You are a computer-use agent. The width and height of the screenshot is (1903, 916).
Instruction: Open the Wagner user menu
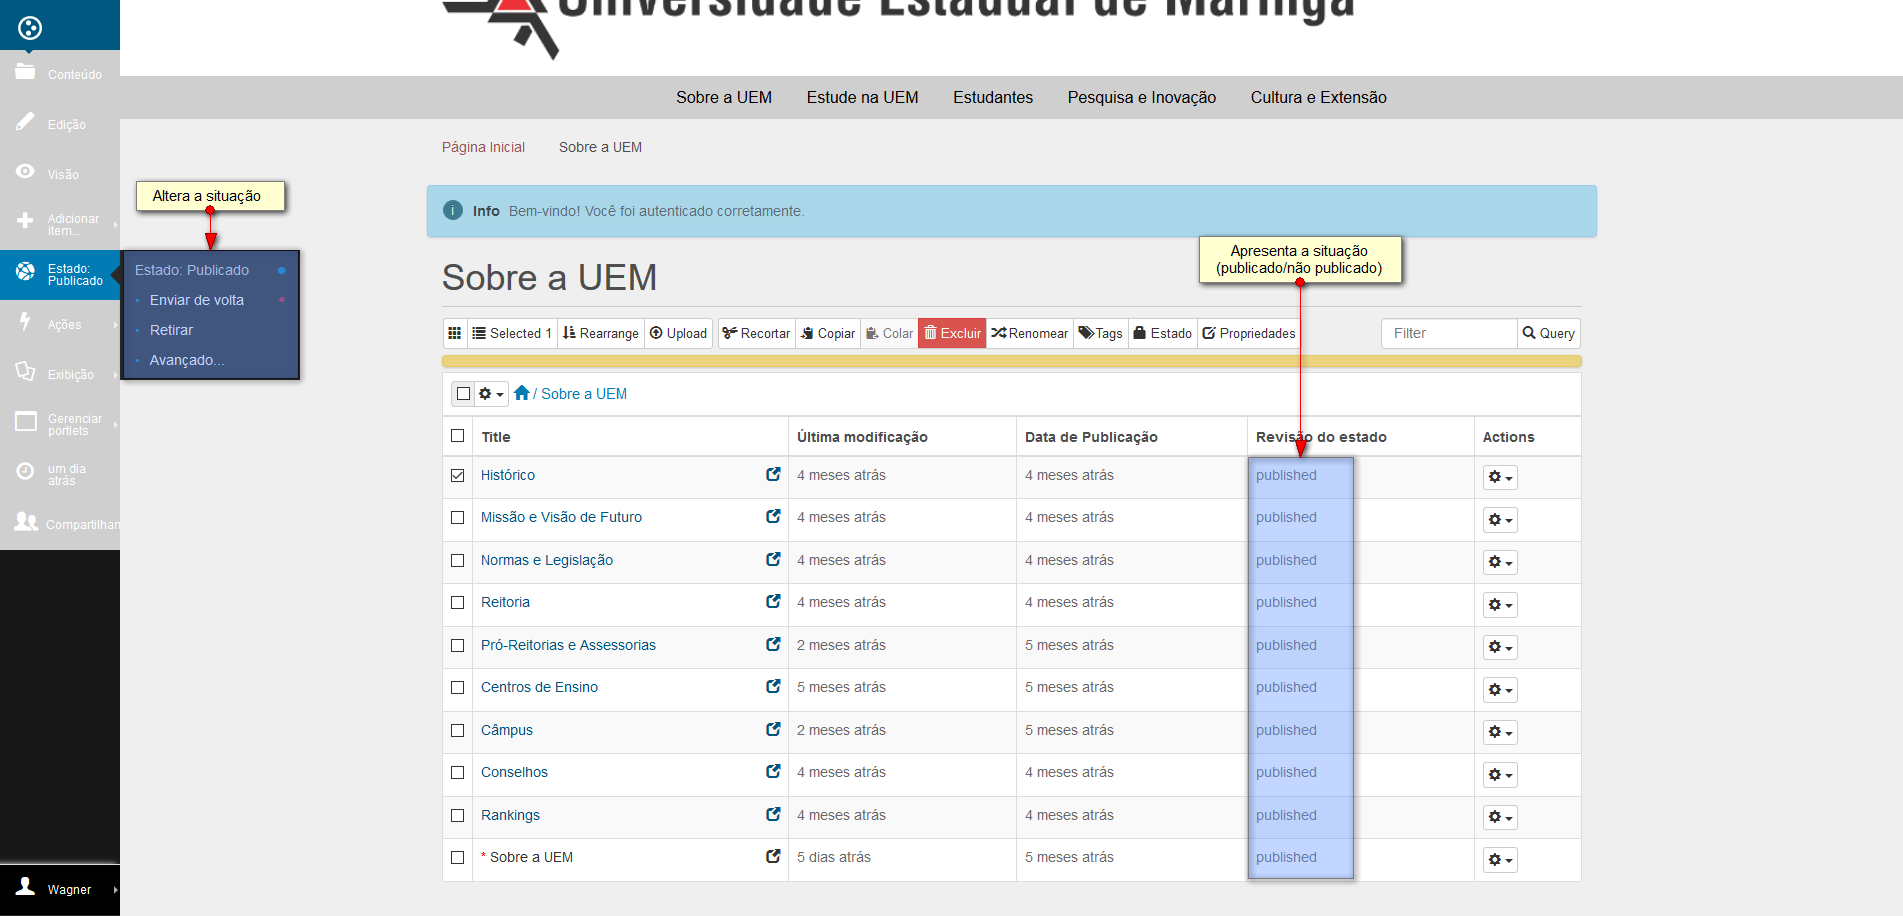[x=60, y=889]
